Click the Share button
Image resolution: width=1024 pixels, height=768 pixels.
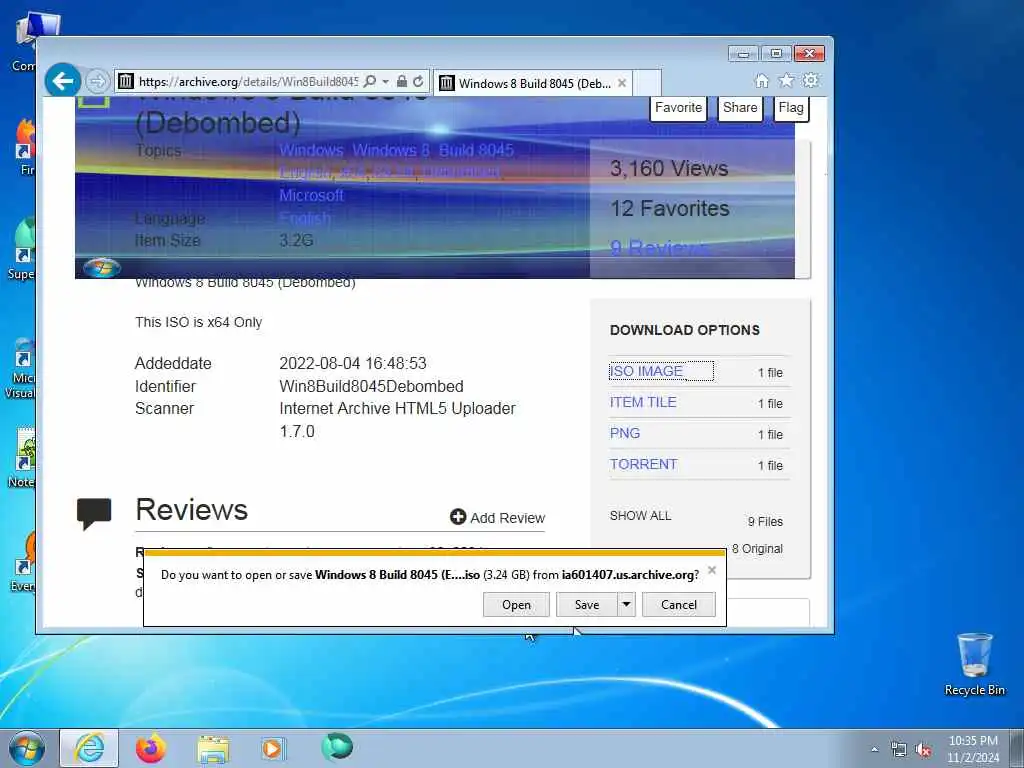[x=740, y=108]
